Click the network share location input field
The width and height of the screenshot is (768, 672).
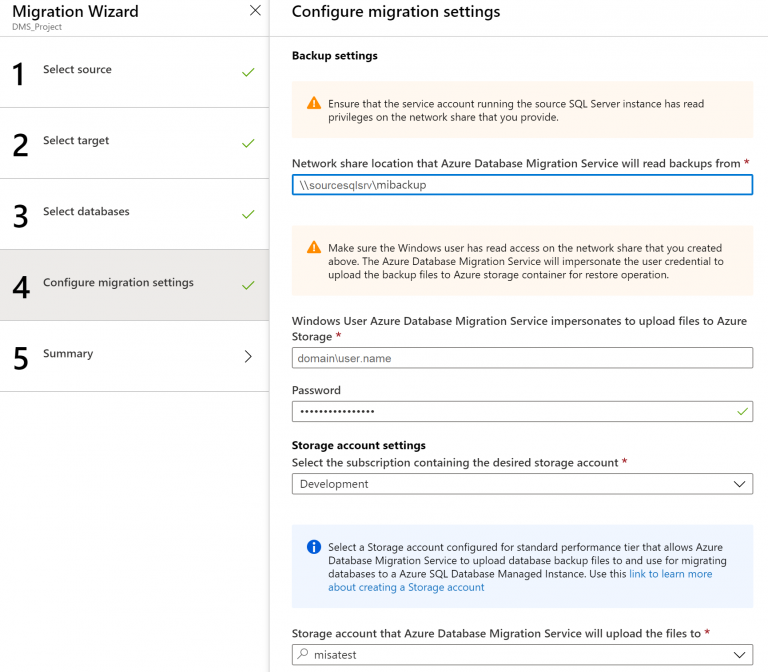522,185
